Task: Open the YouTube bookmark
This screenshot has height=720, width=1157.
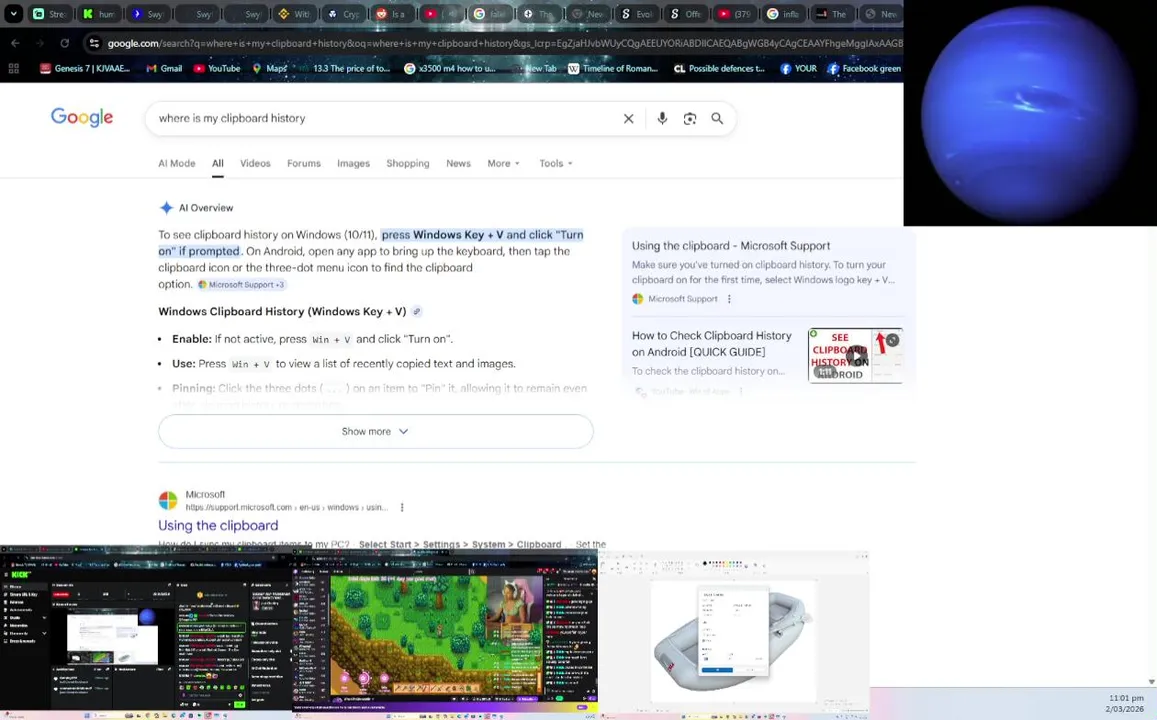Action: 217,69
